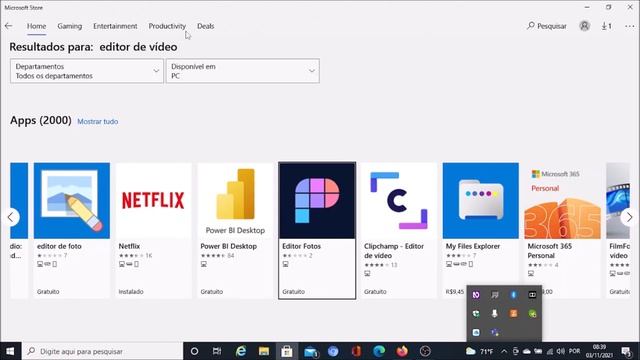Open the Deals tab
The image size is (640, 360).
[x=205, y=26]
